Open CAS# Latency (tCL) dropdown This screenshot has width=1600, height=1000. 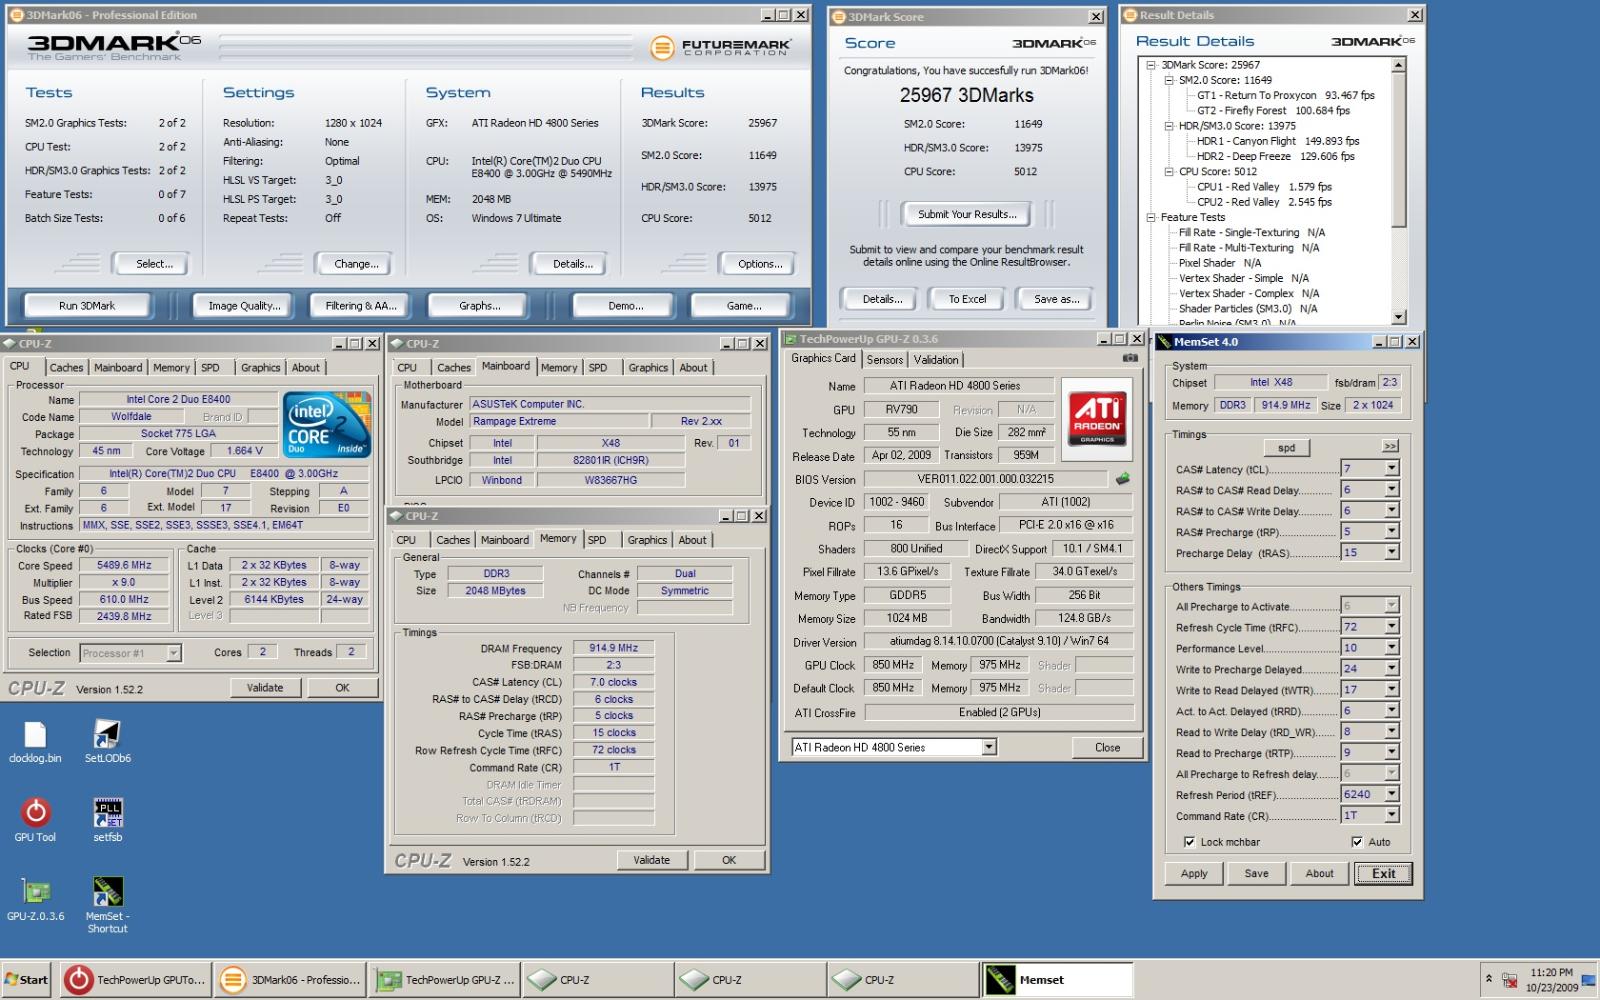pyautogui.click(x=1391, y=468)
